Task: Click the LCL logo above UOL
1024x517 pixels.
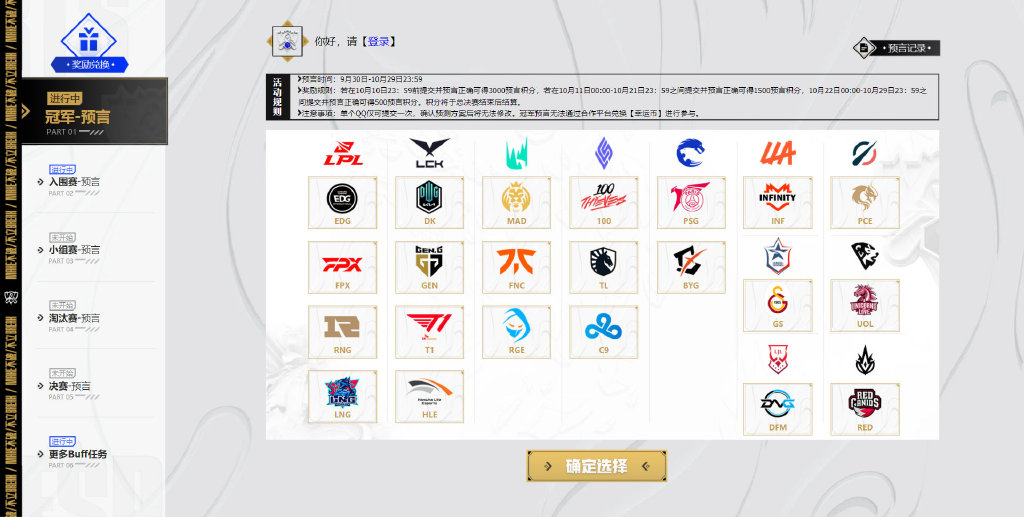Action: point(865,255)
